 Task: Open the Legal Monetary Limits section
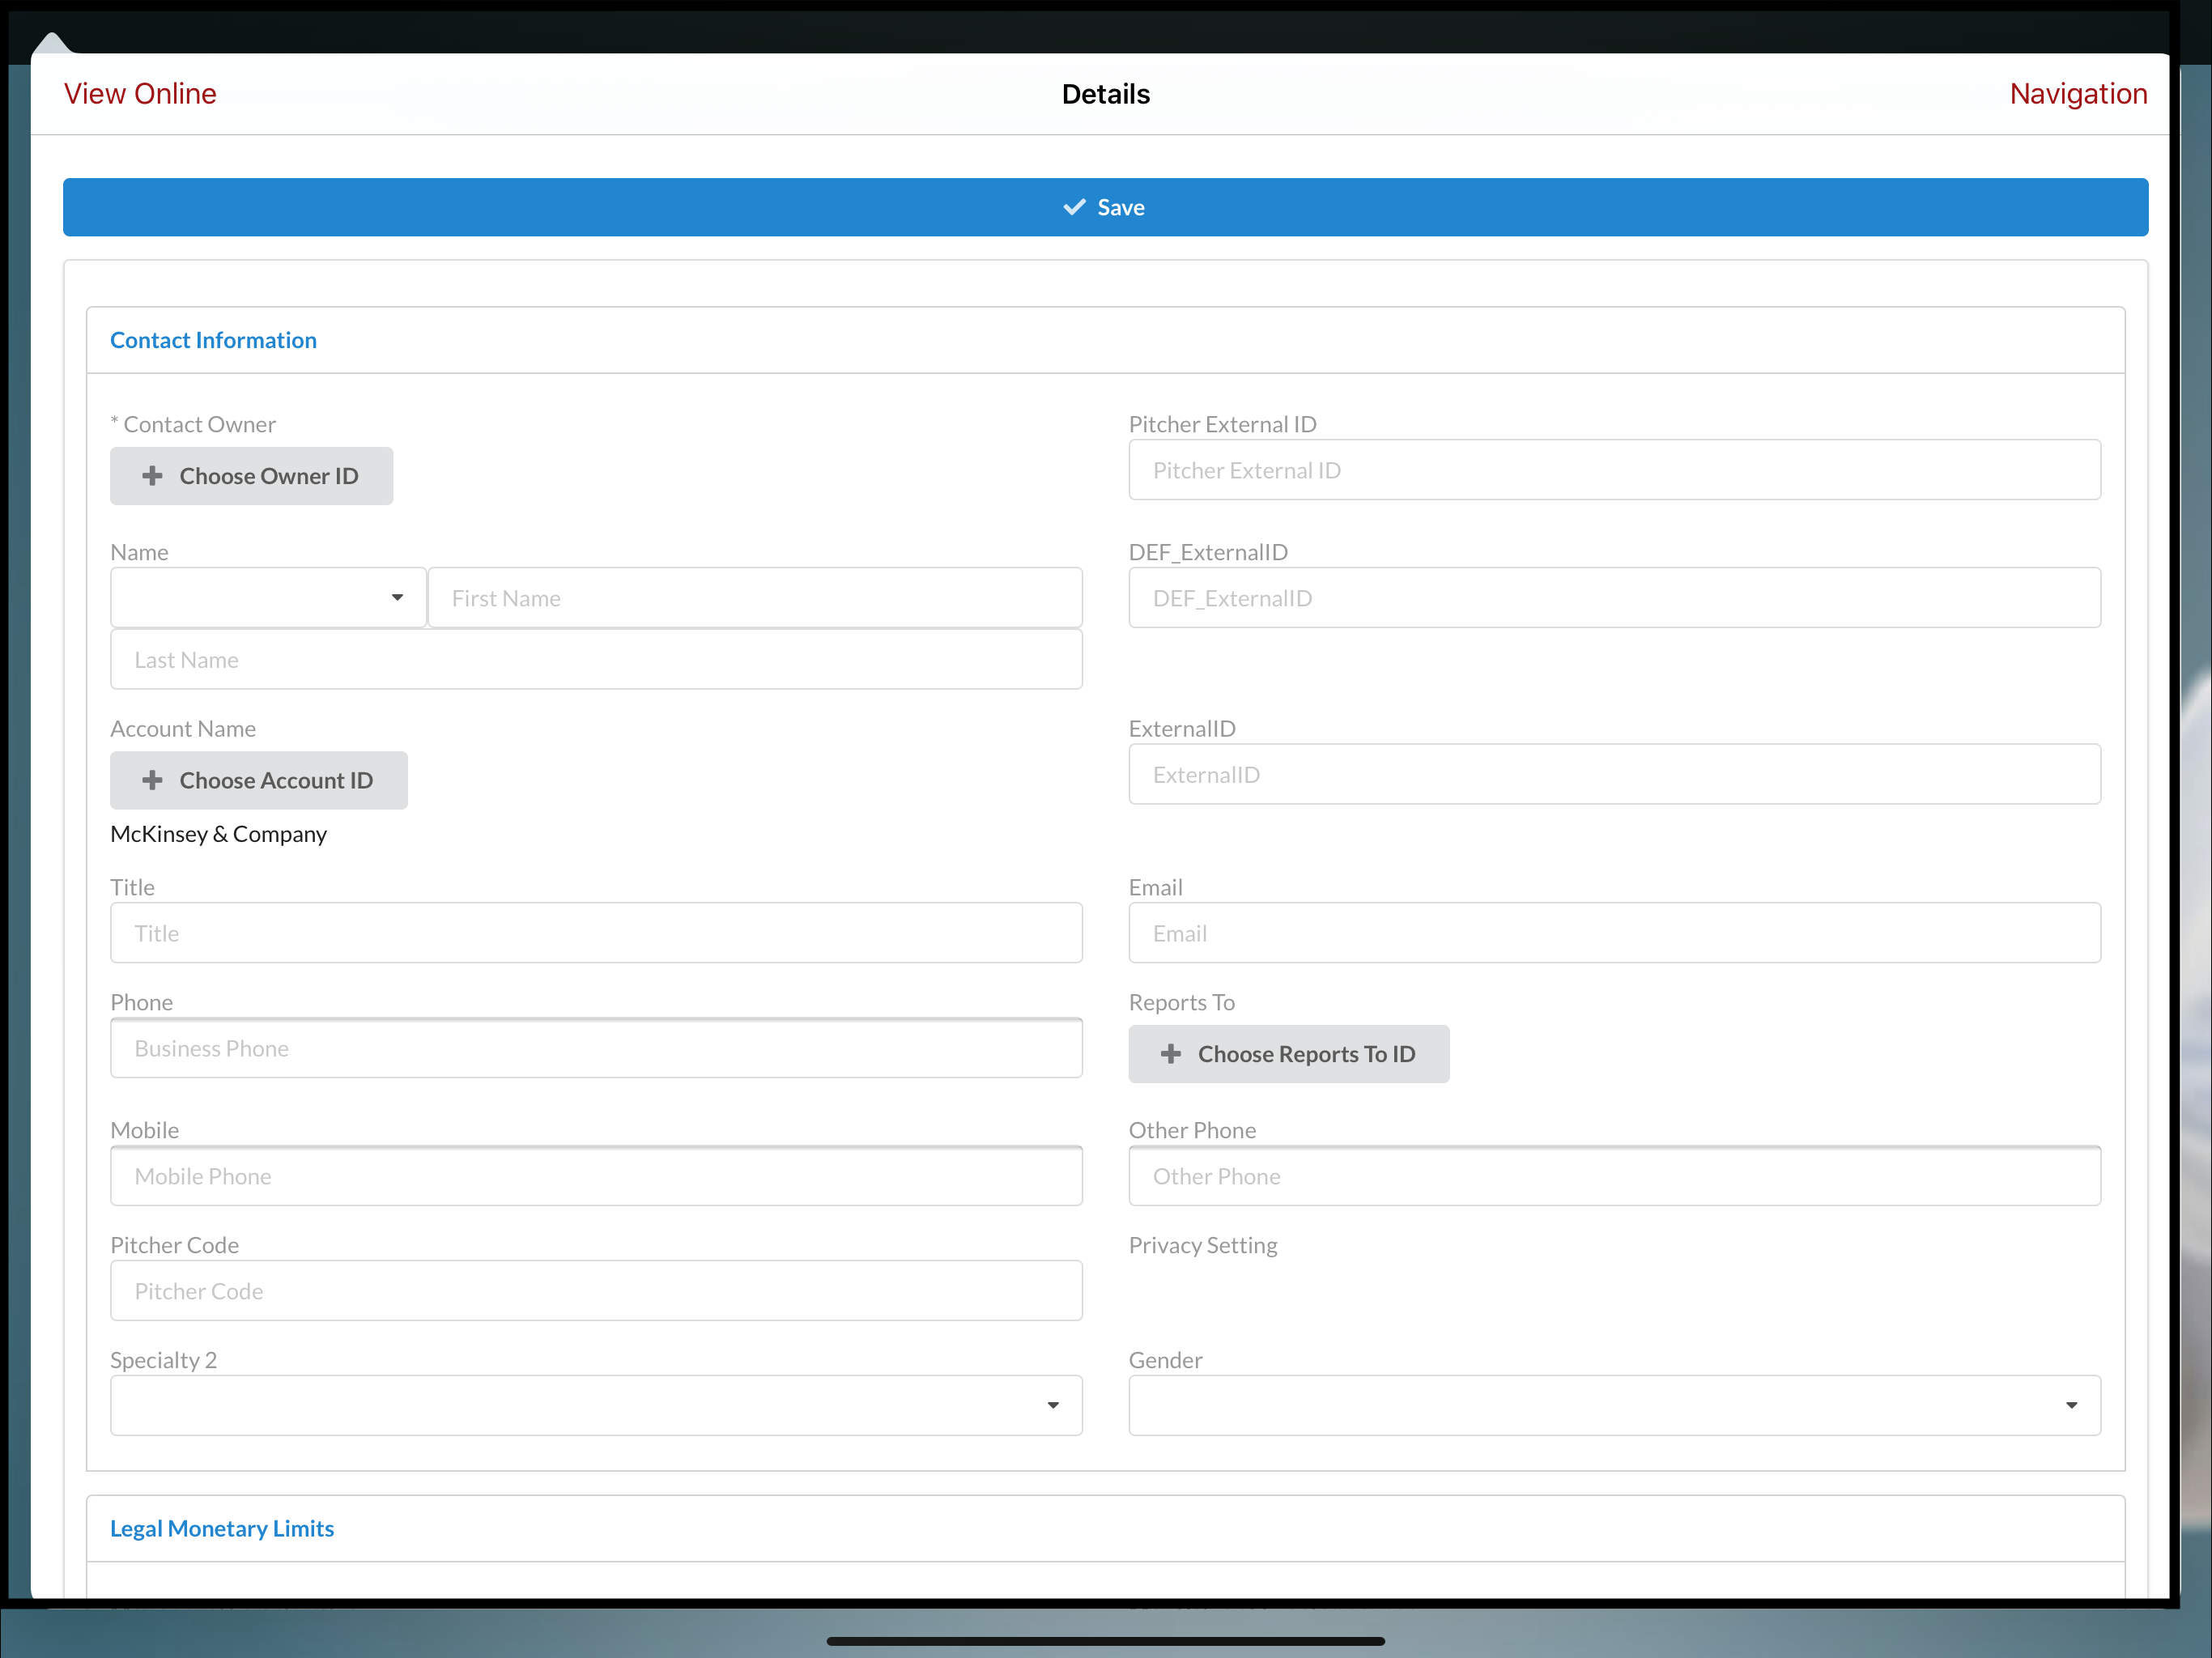pos(222,1528)
